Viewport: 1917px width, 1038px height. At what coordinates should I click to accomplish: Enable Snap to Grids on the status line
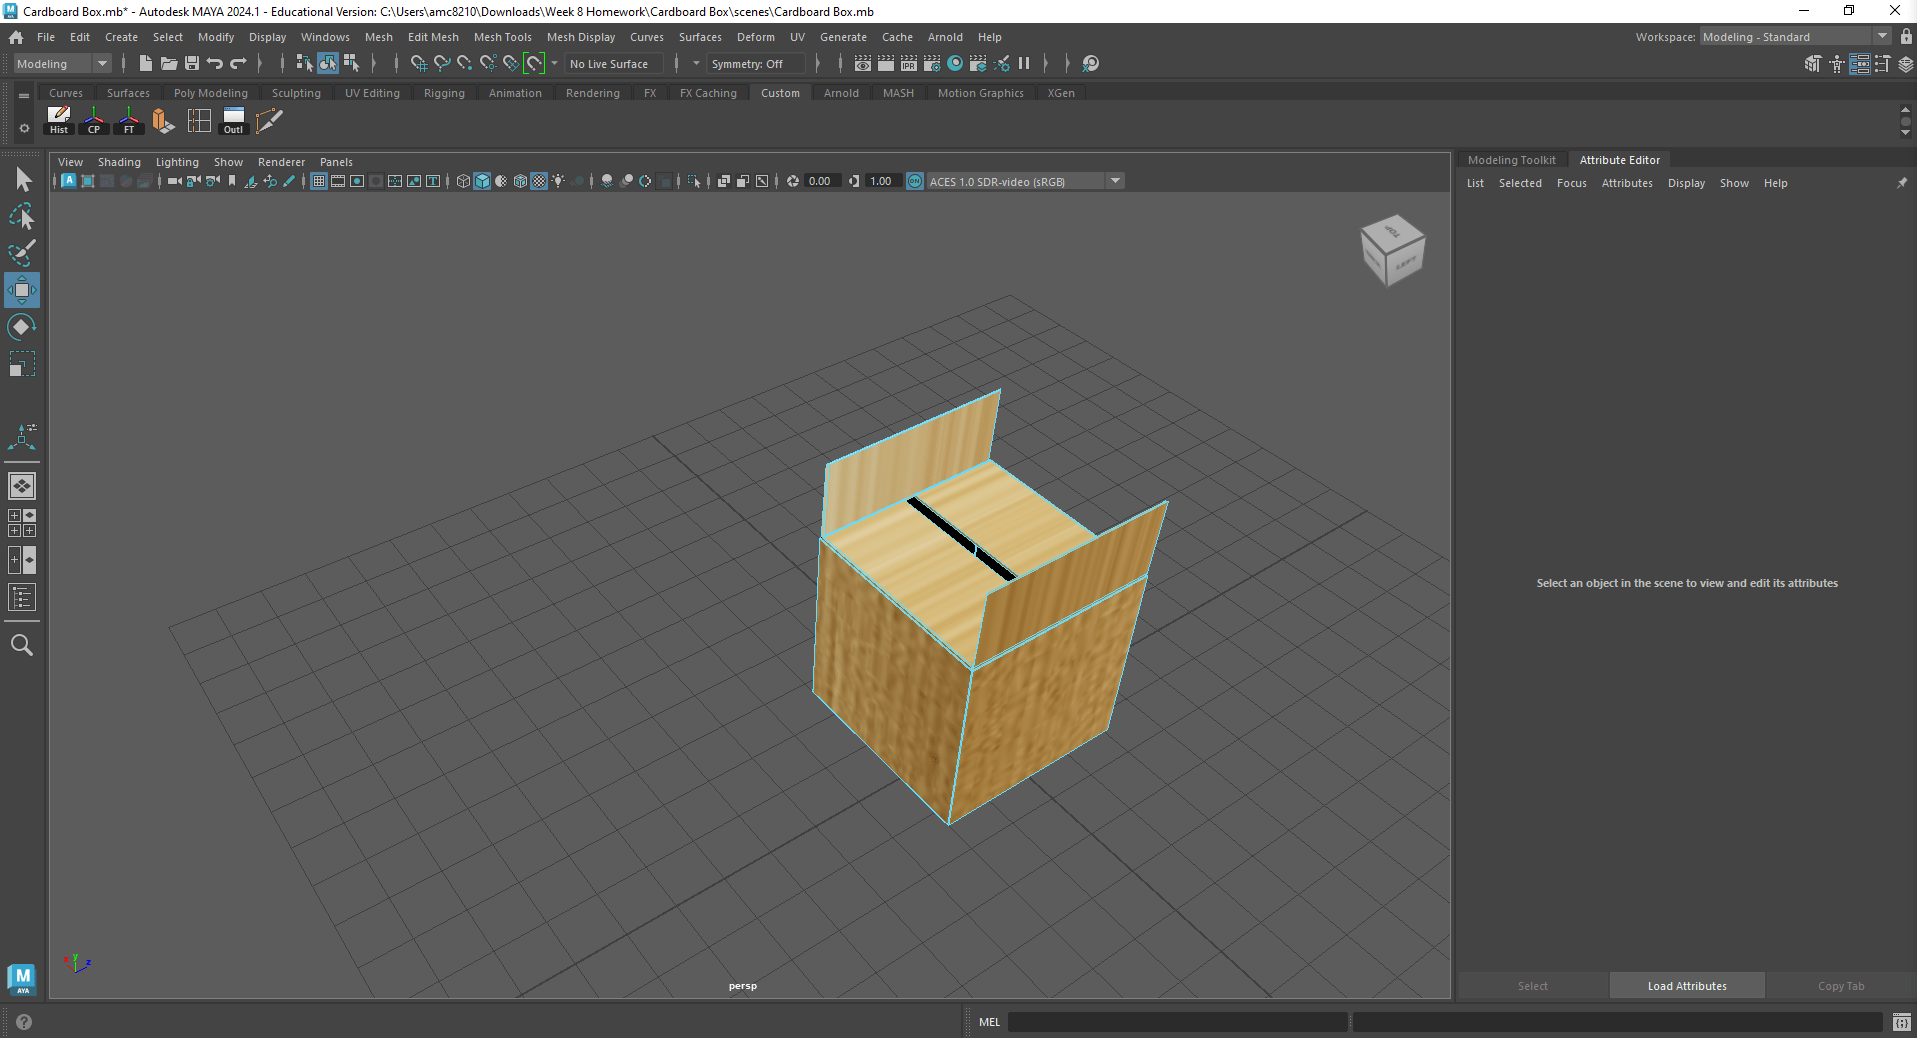click(x=418, y=63)
